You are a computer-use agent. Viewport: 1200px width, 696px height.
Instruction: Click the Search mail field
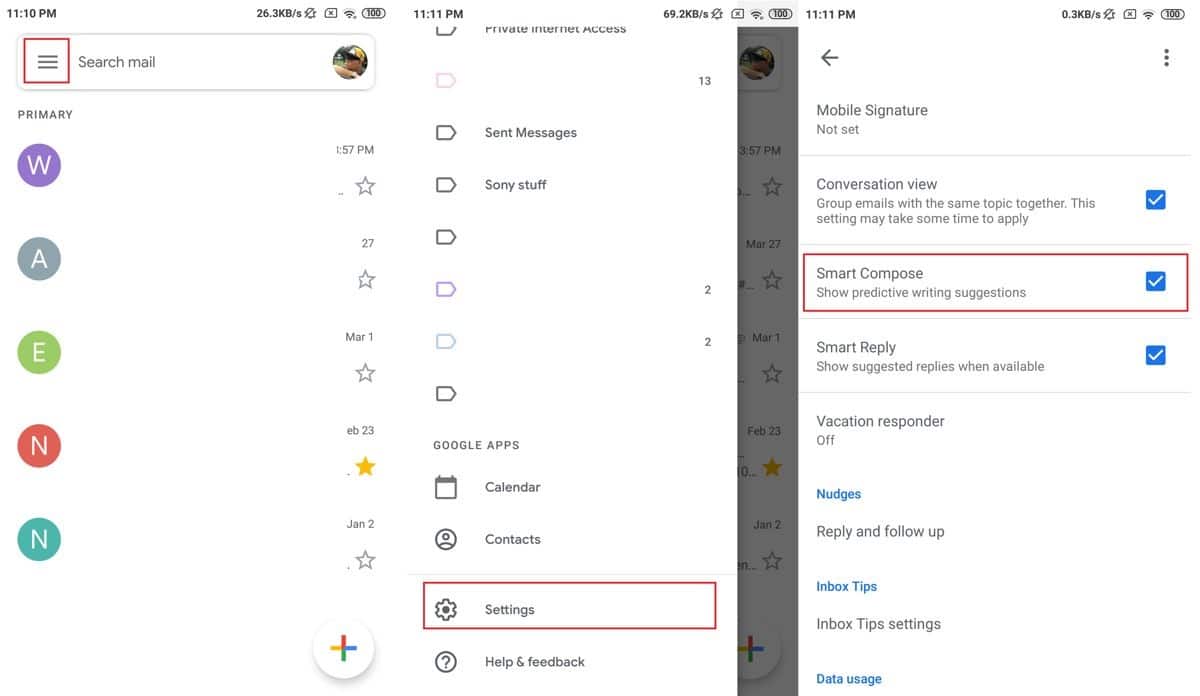point(202,62)
